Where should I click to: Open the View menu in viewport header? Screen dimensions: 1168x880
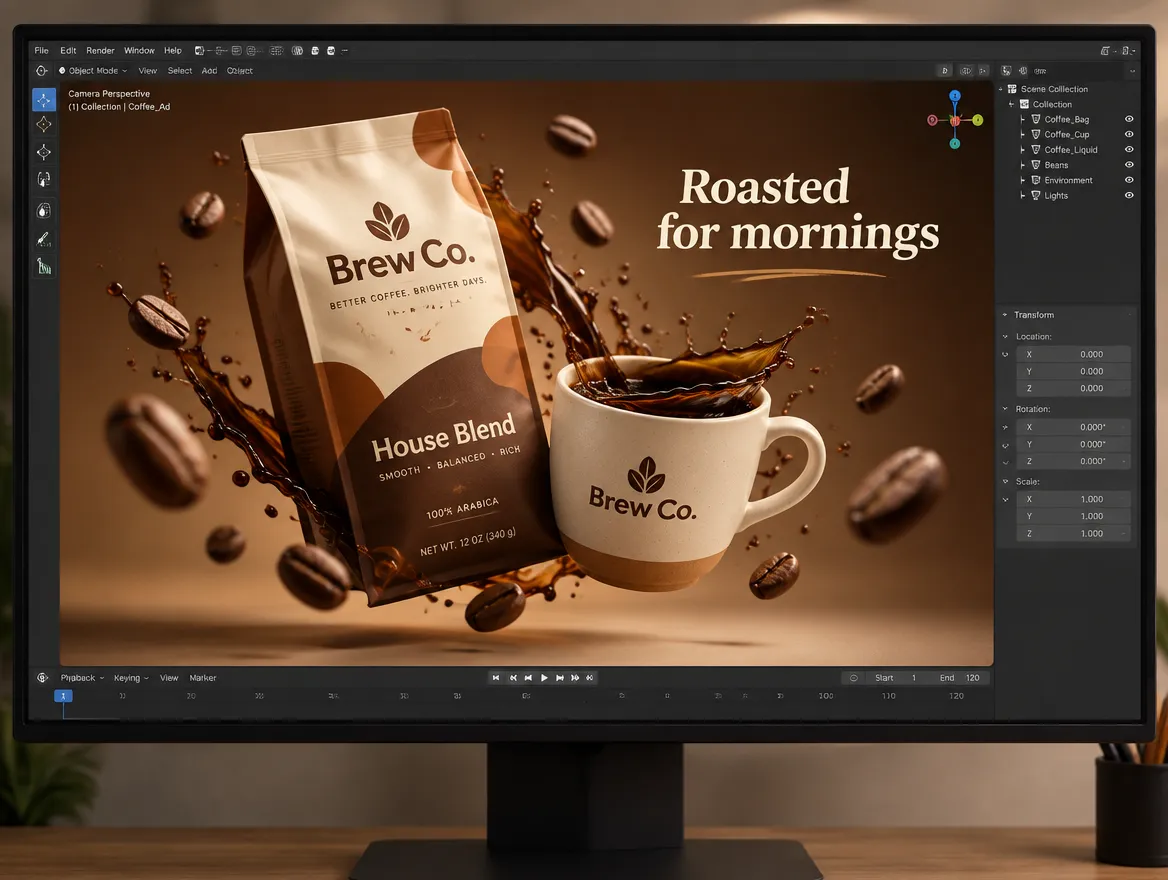[x=147, y=71]
